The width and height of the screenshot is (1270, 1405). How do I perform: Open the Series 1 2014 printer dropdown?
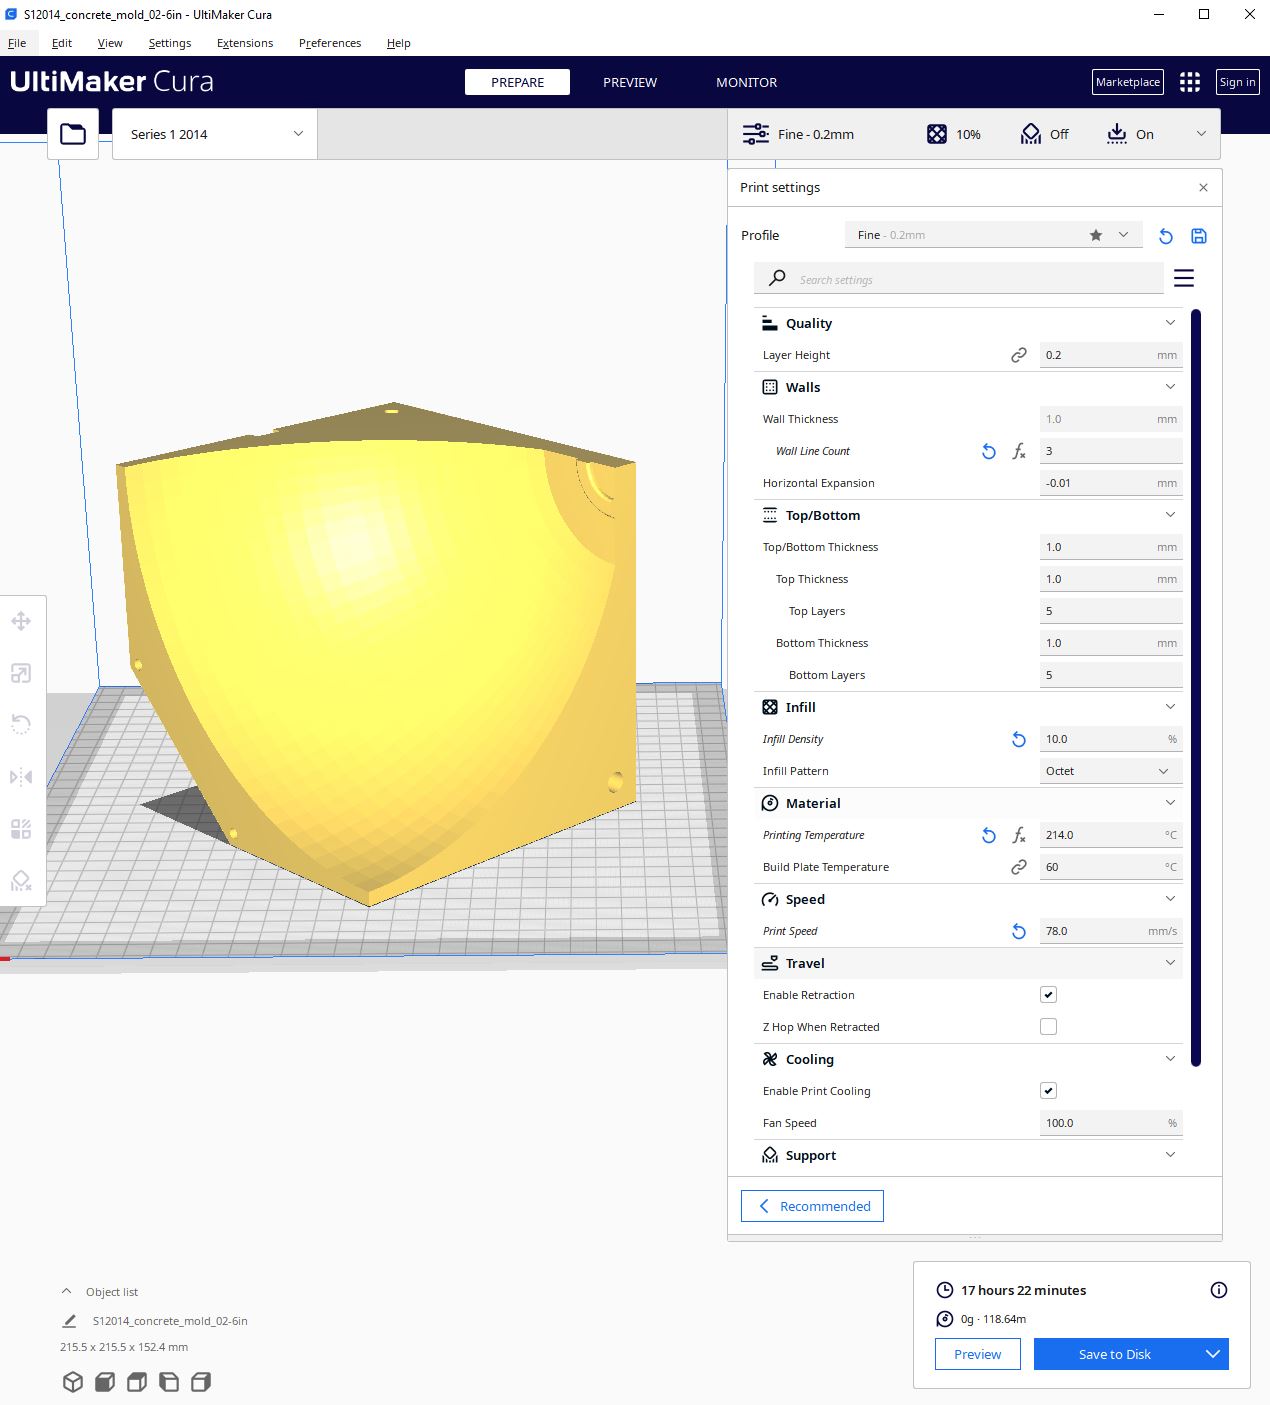(215, 134)
